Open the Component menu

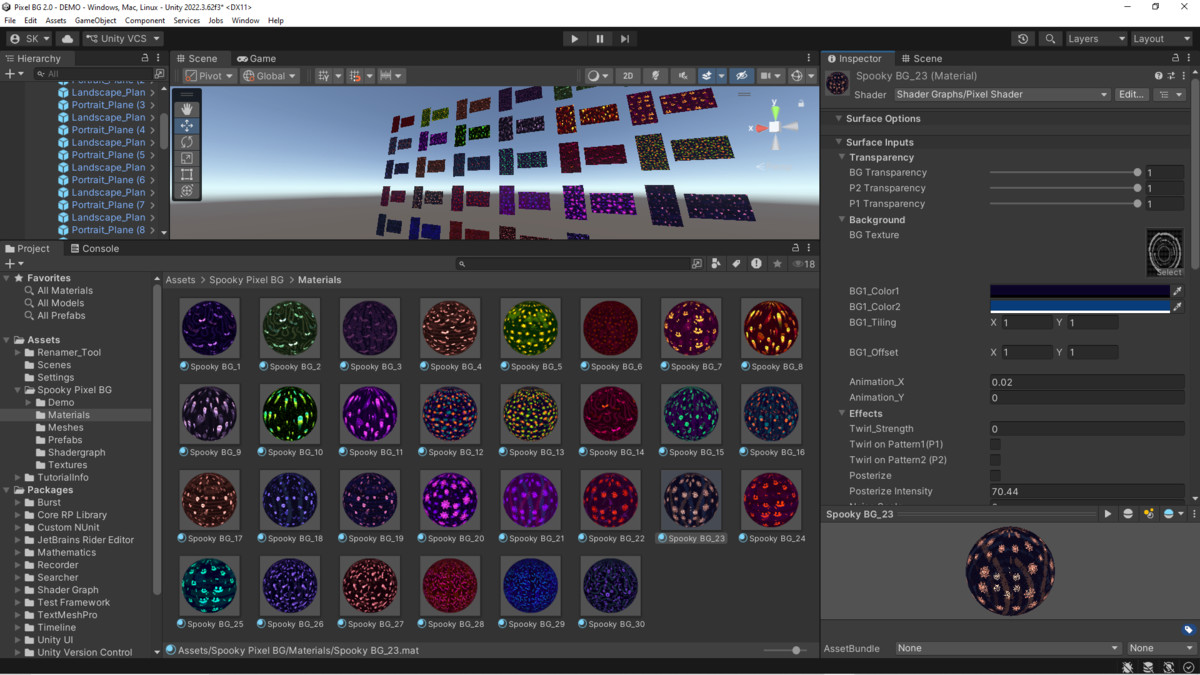tap(145, 20)
